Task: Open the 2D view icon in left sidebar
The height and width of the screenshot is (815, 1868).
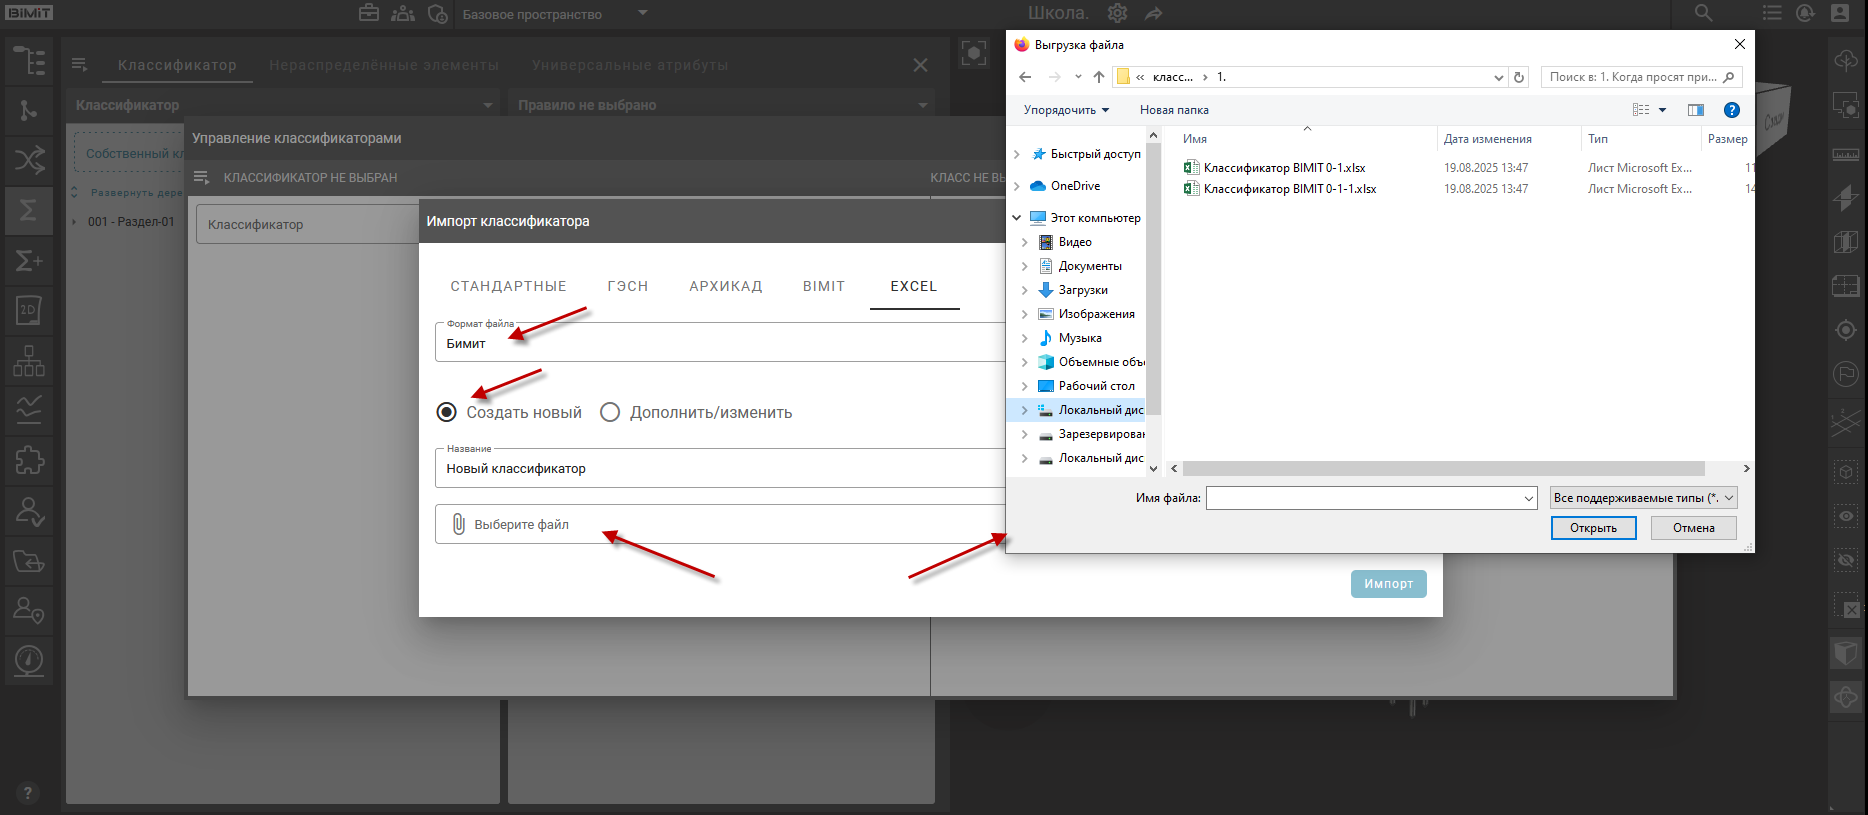Action: coord(29,310)
